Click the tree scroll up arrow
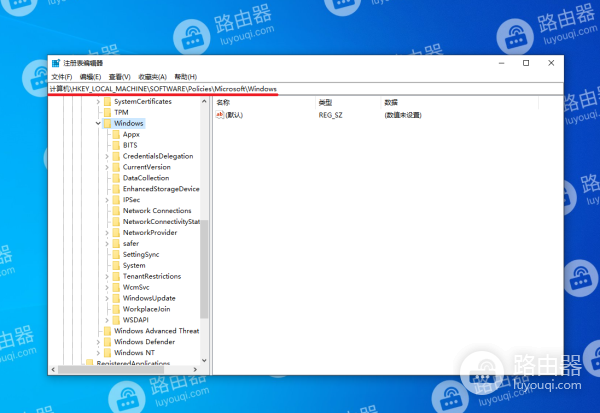The width and height of the screenshot is (600, 413). [x=204, y=101]
